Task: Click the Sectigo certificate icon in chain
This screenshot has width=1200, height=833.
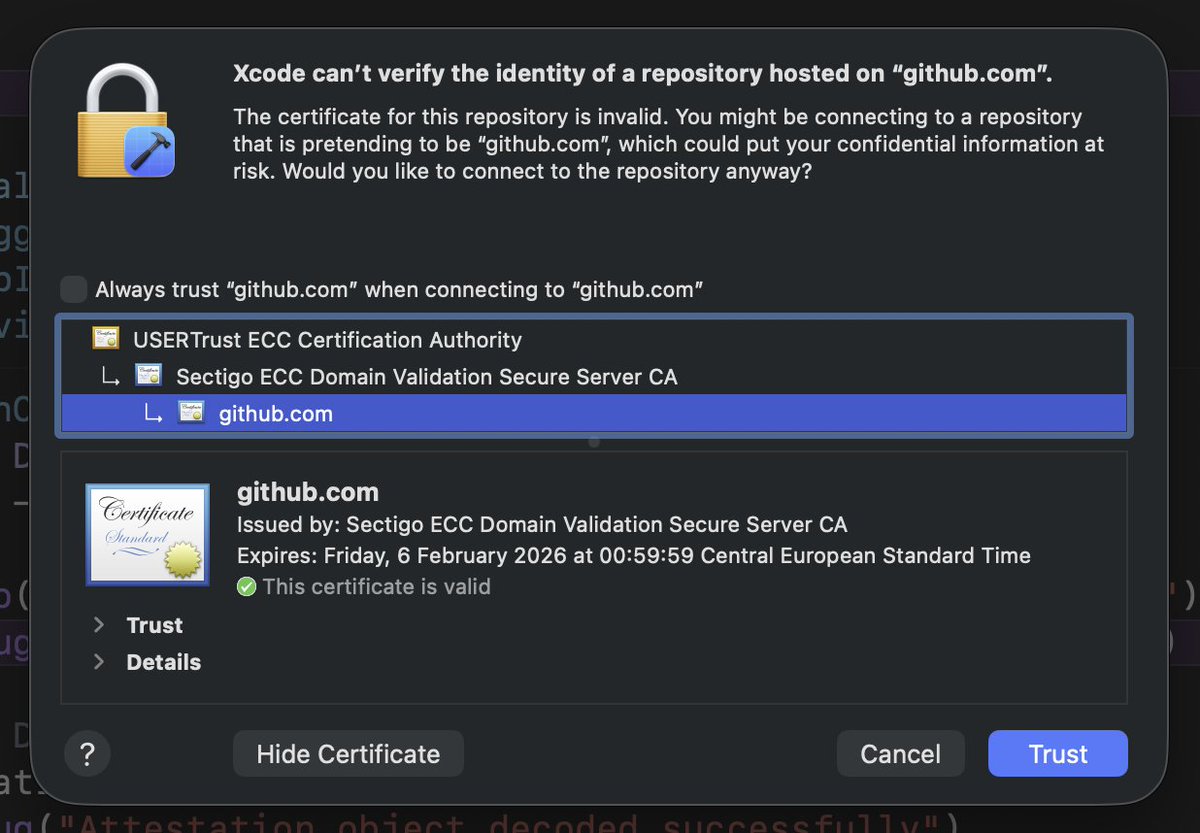Action: click(148, 377)
